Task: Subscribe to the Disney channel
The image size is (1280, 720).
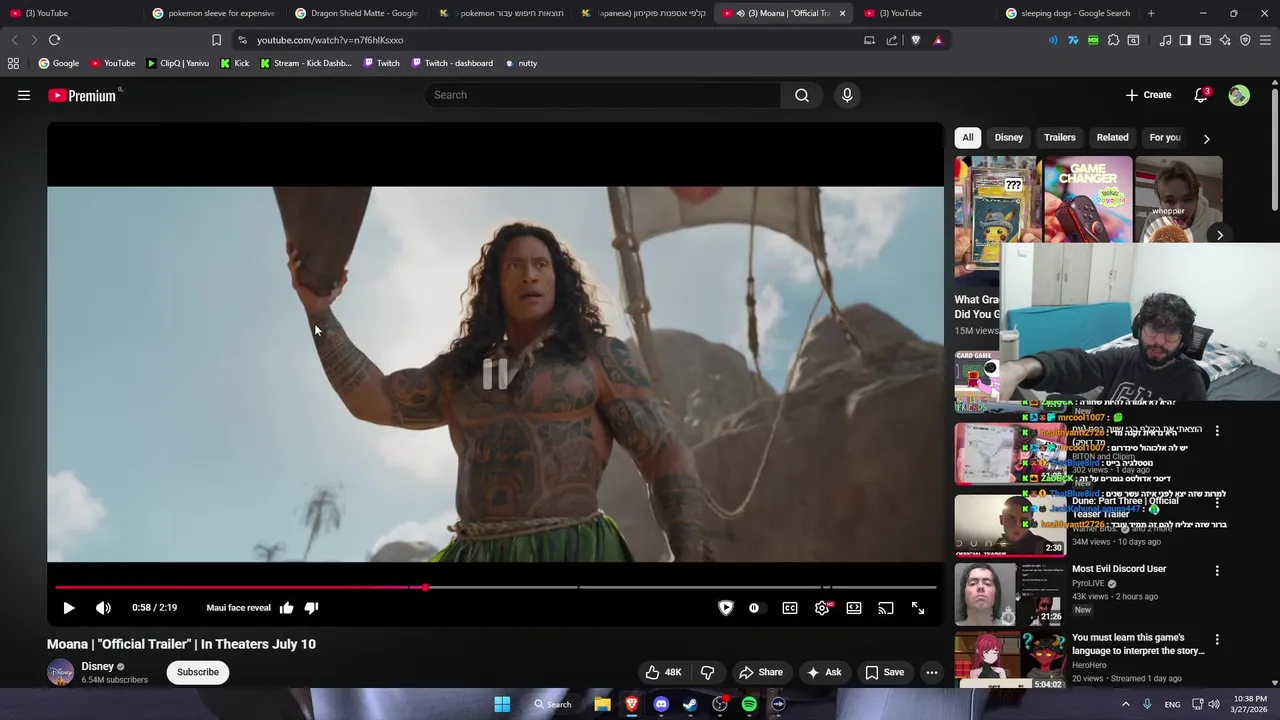Action: [198, 672]
